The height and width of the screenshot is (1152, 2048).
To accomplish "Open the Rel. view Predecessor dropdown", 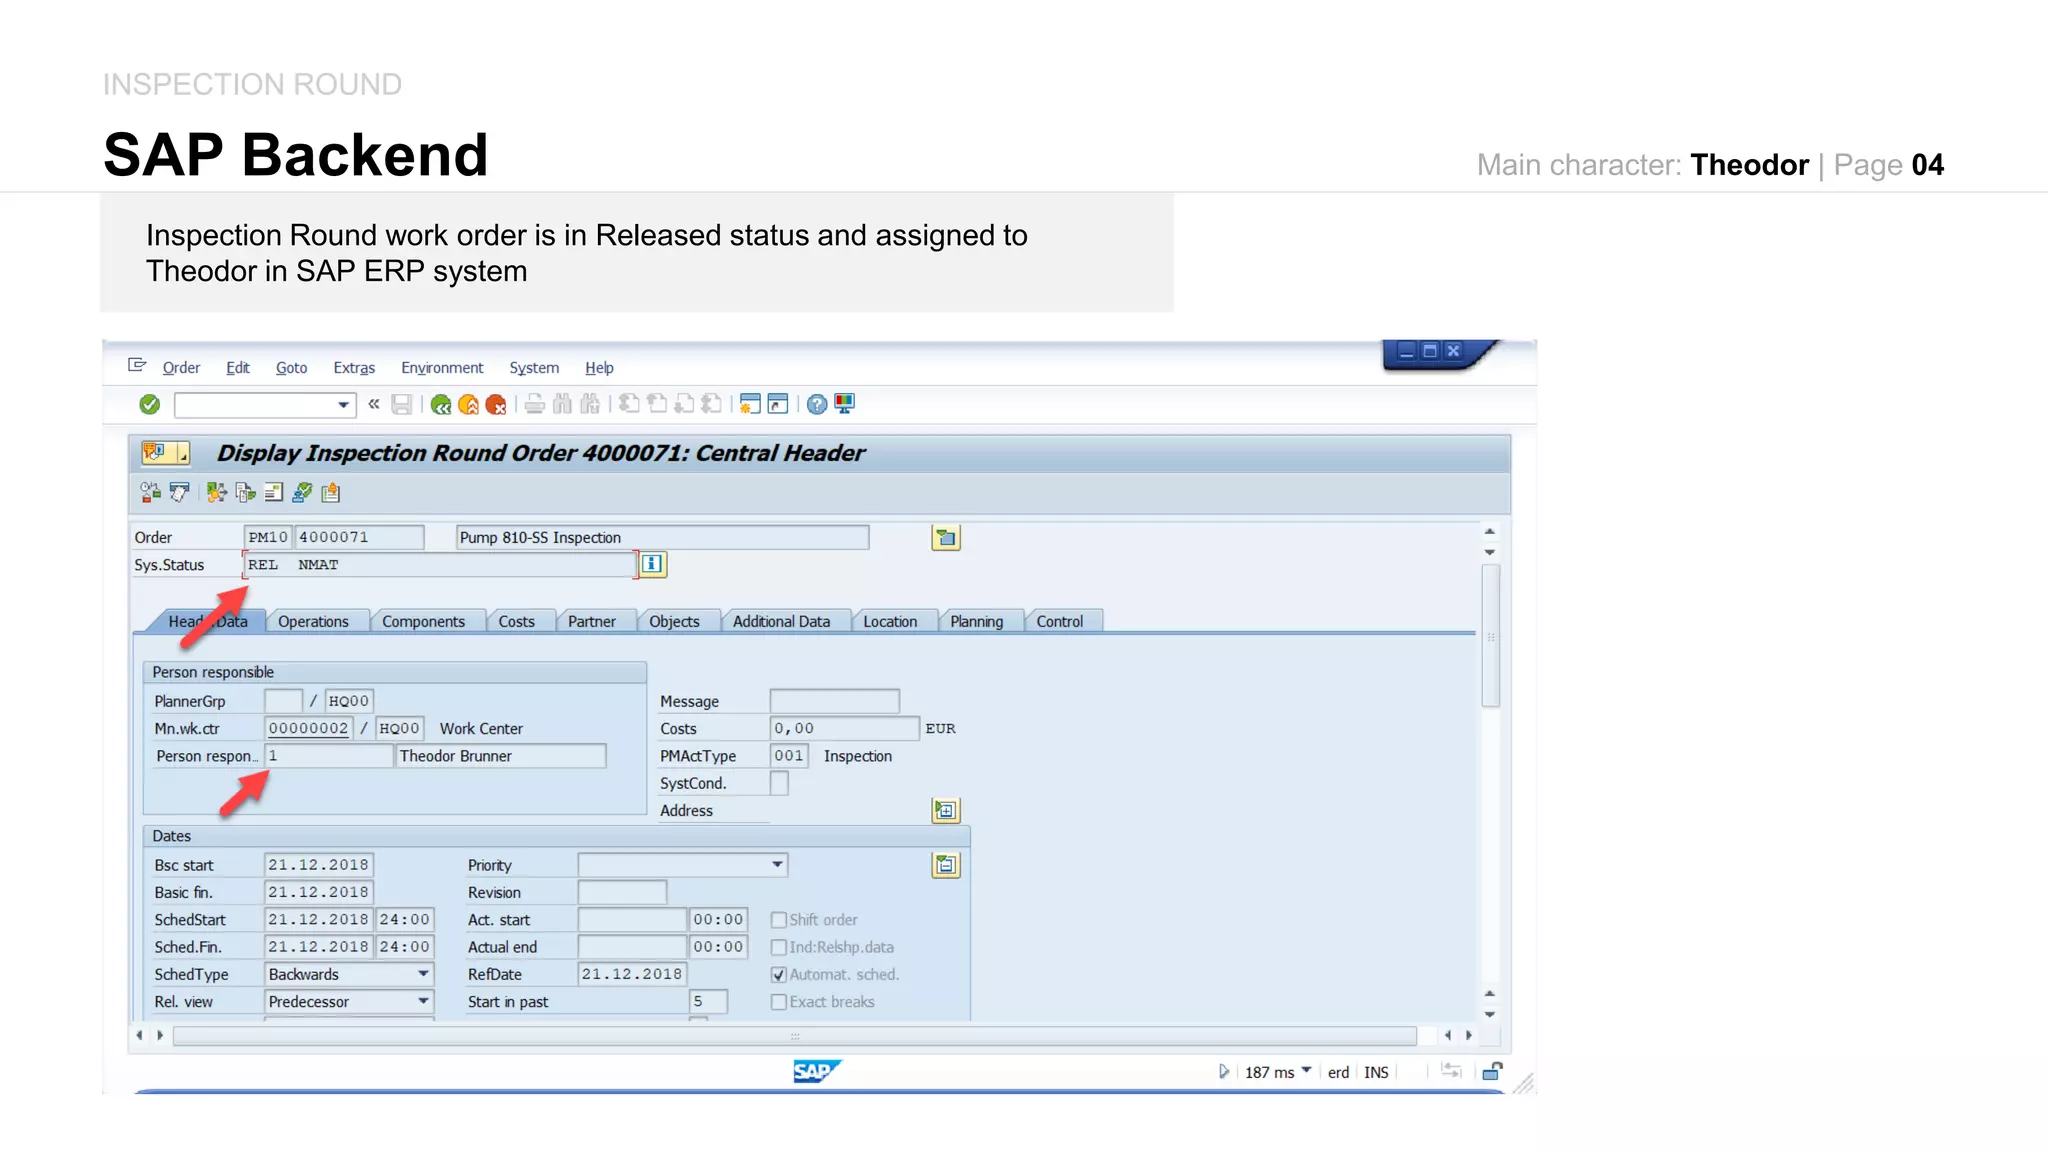I will pos(423,1001).
